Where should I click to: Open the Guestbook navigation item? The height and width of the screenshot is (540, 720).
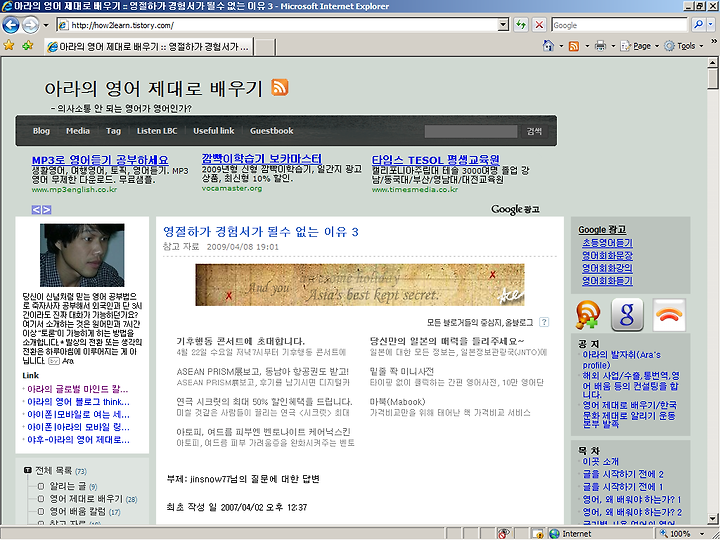coord(271,131)
